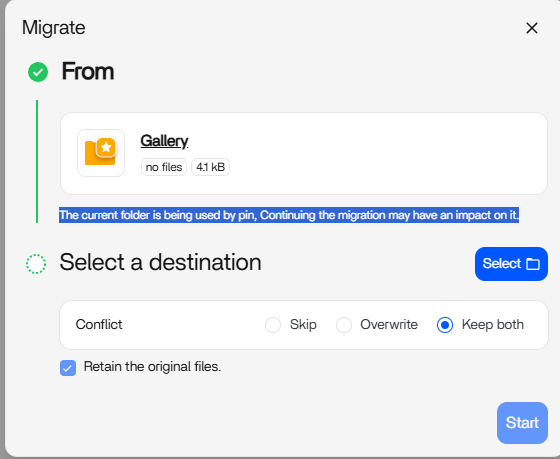Click the dotted circle step icon for destination

[36, 264]
